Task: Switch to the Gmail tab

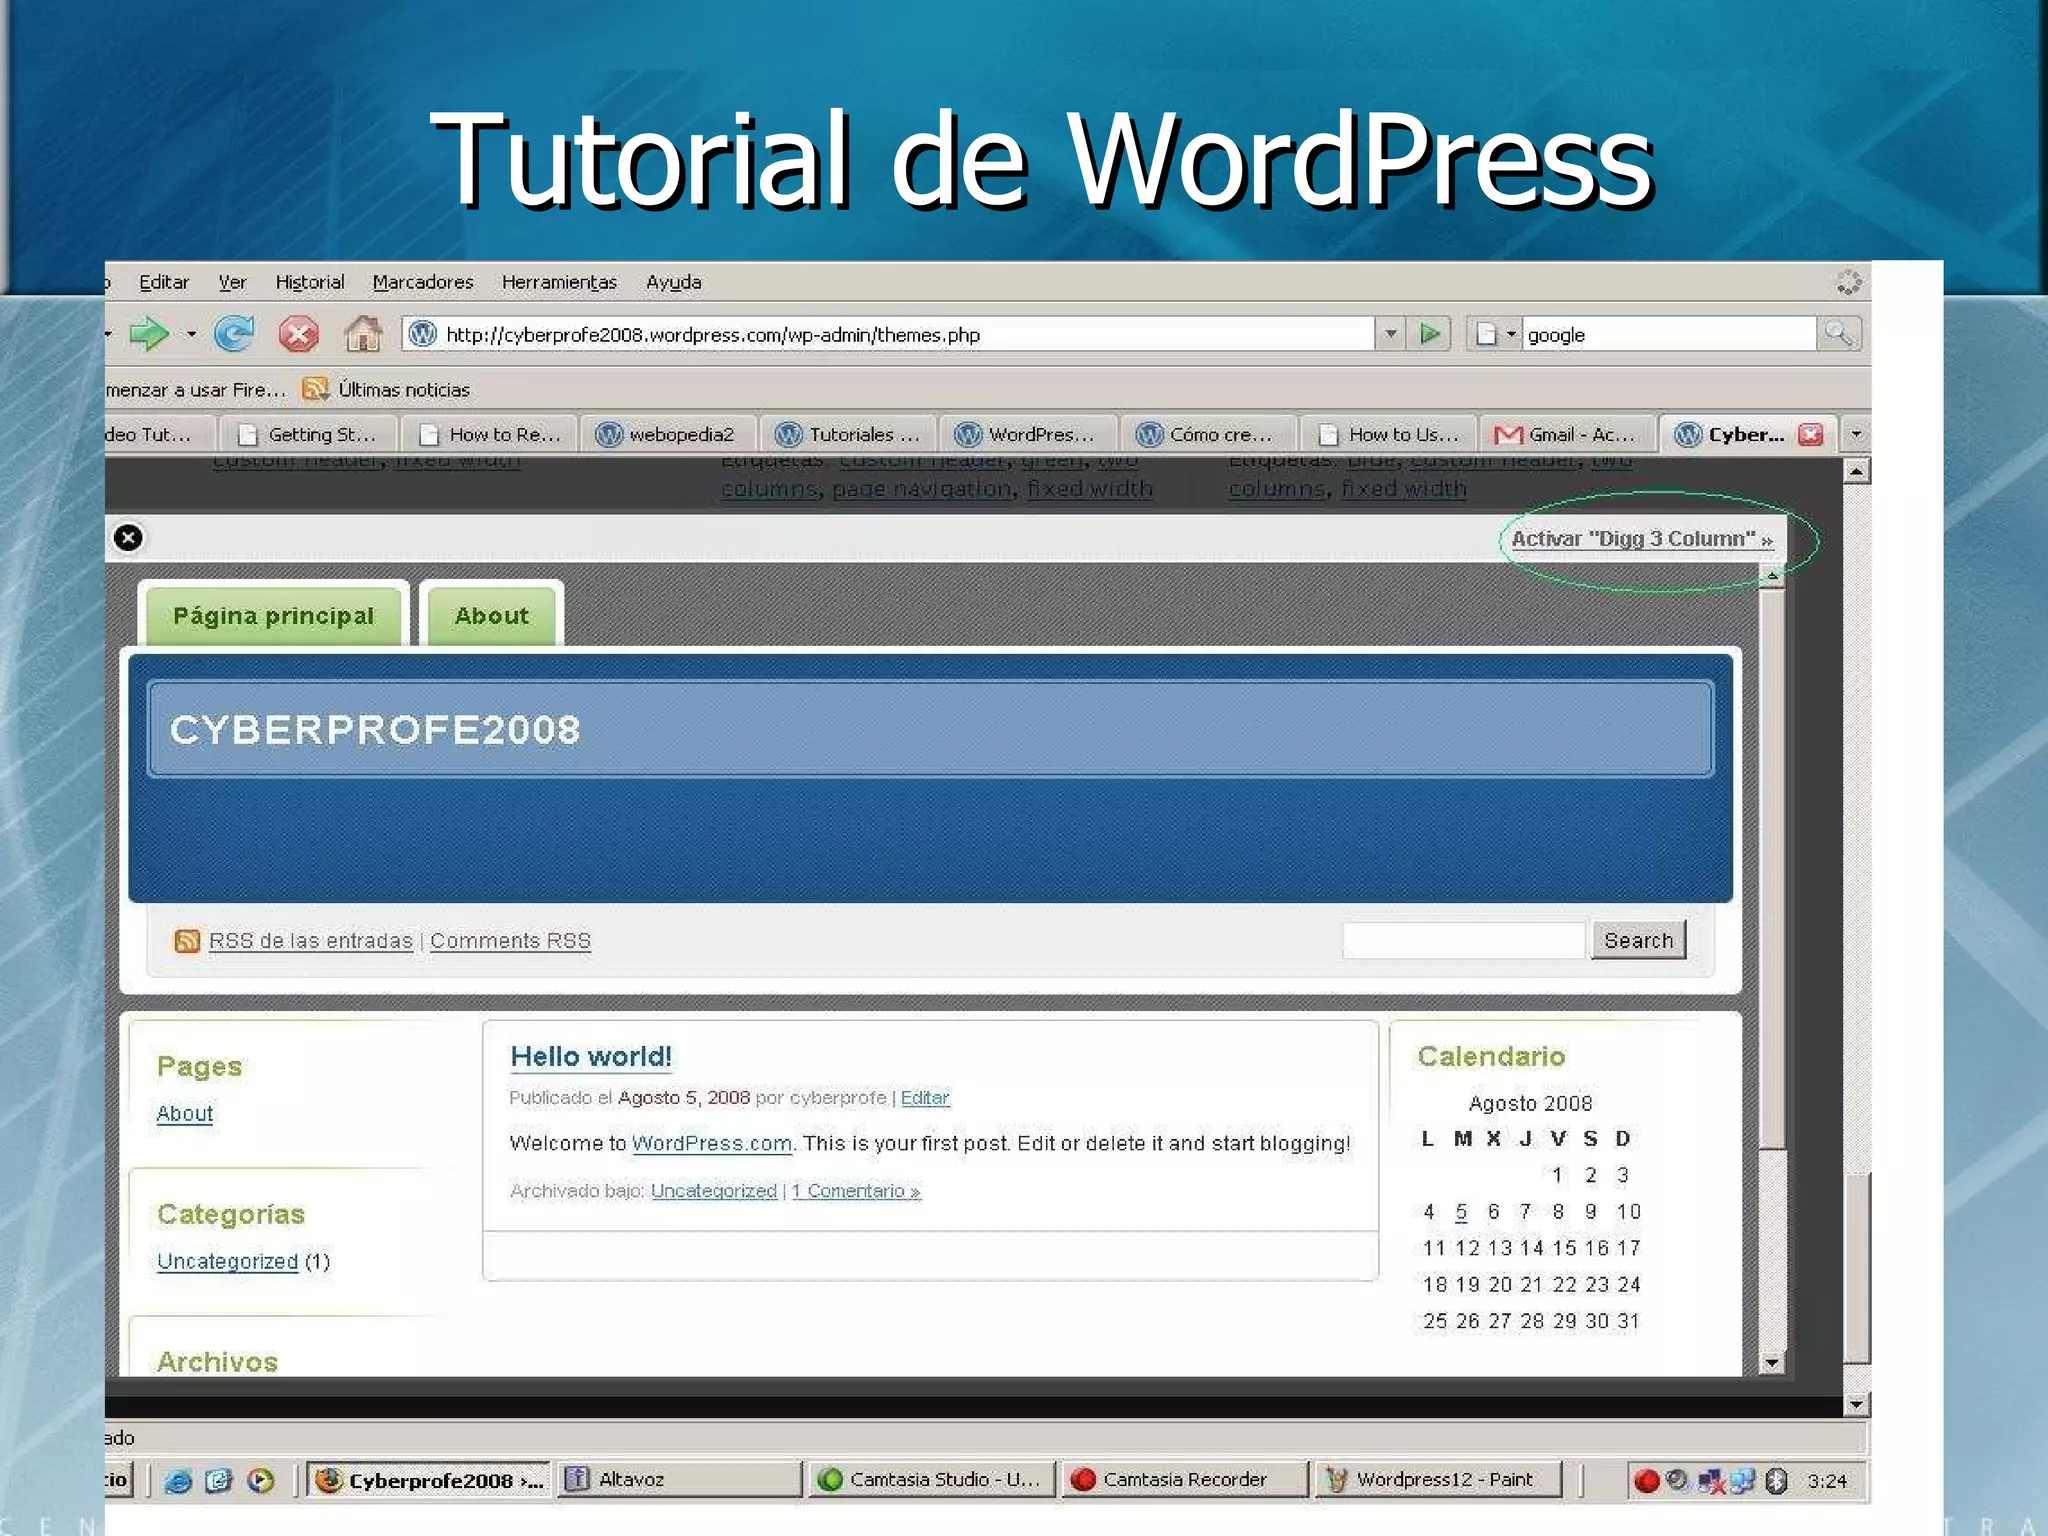Action: (1566, 434)
